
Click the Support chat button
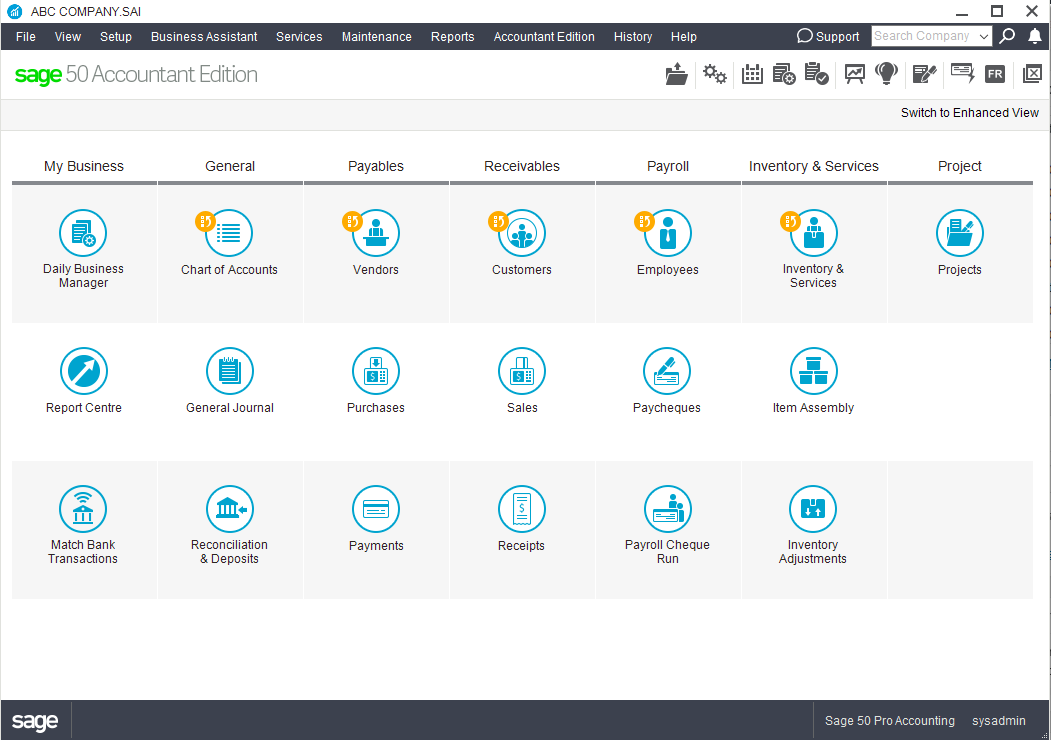828,36
